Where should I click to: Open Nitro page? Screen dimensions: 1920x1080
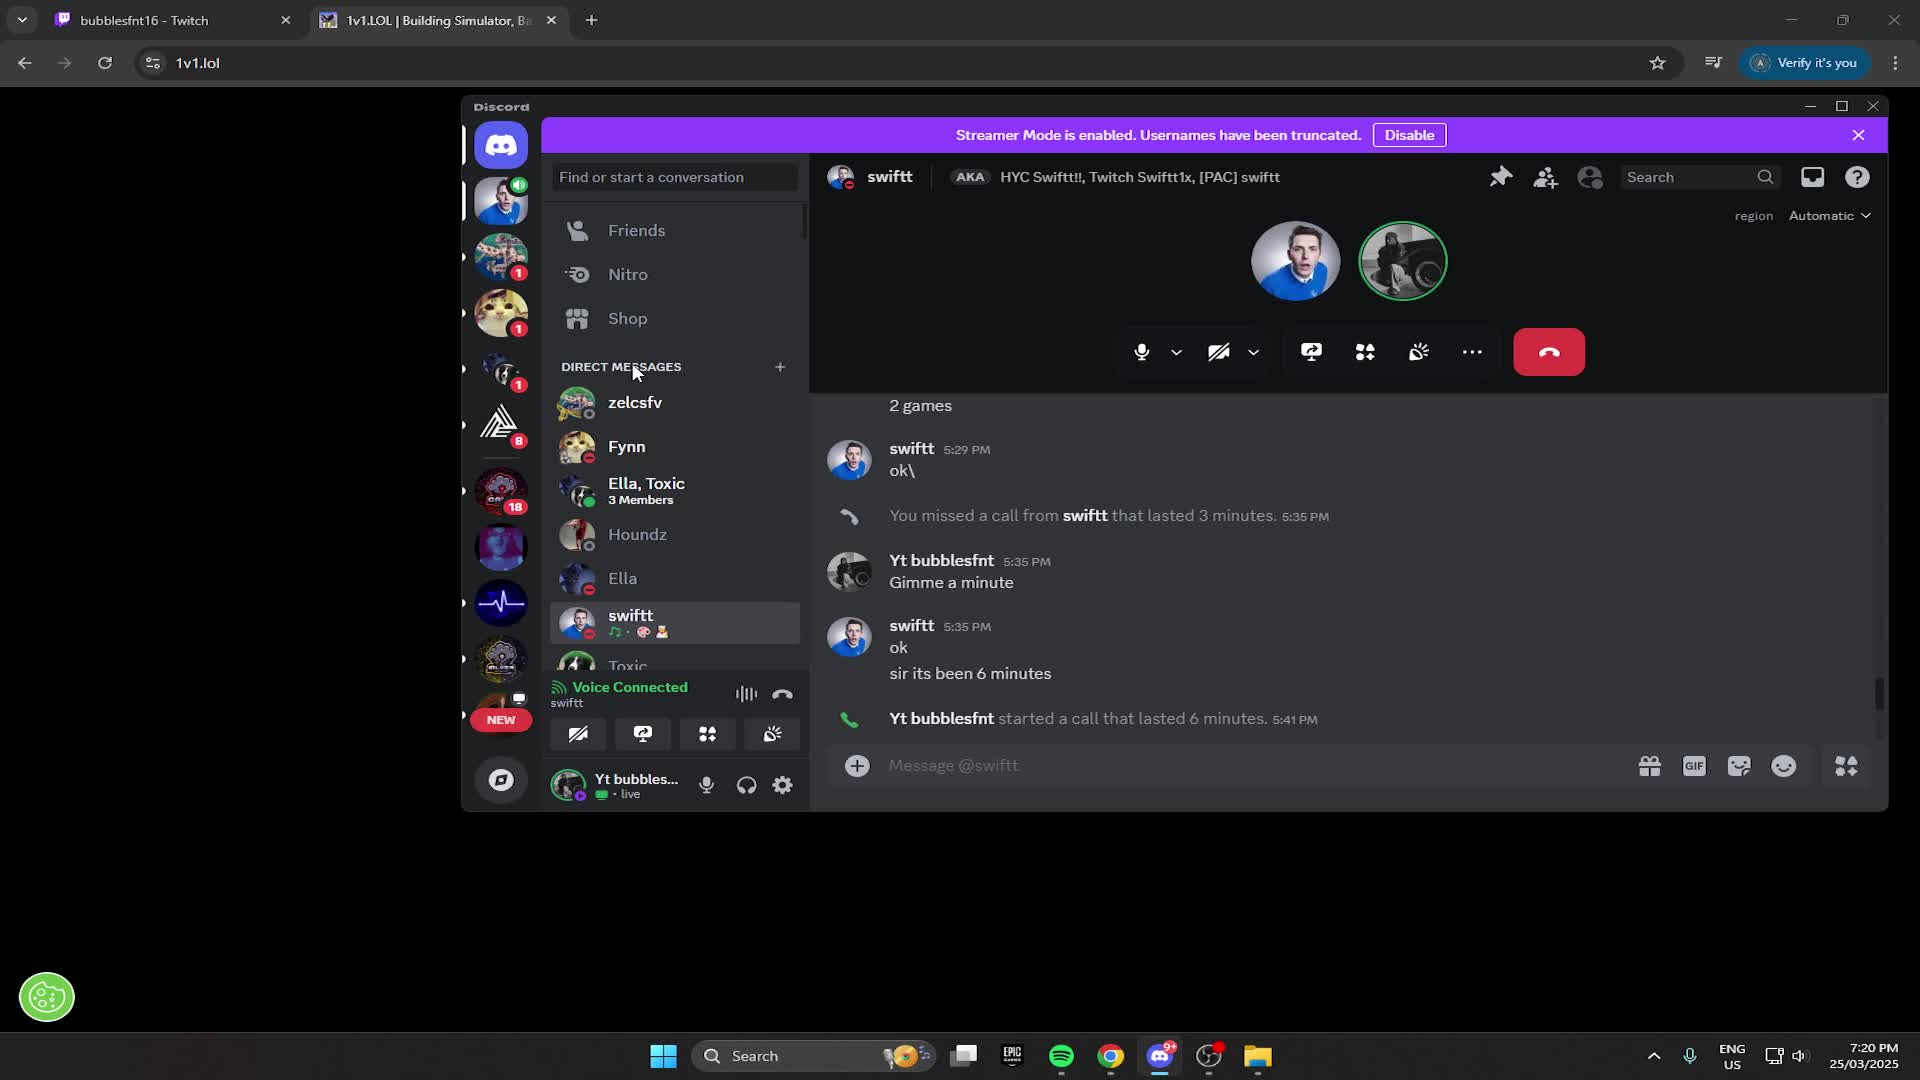pos(675,275)
